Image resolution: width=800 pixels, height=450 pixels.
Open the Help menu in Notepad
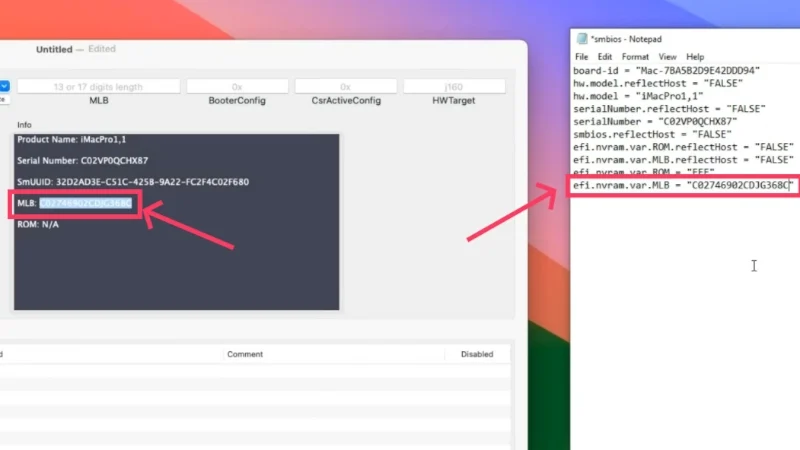(x=694, y=57)
